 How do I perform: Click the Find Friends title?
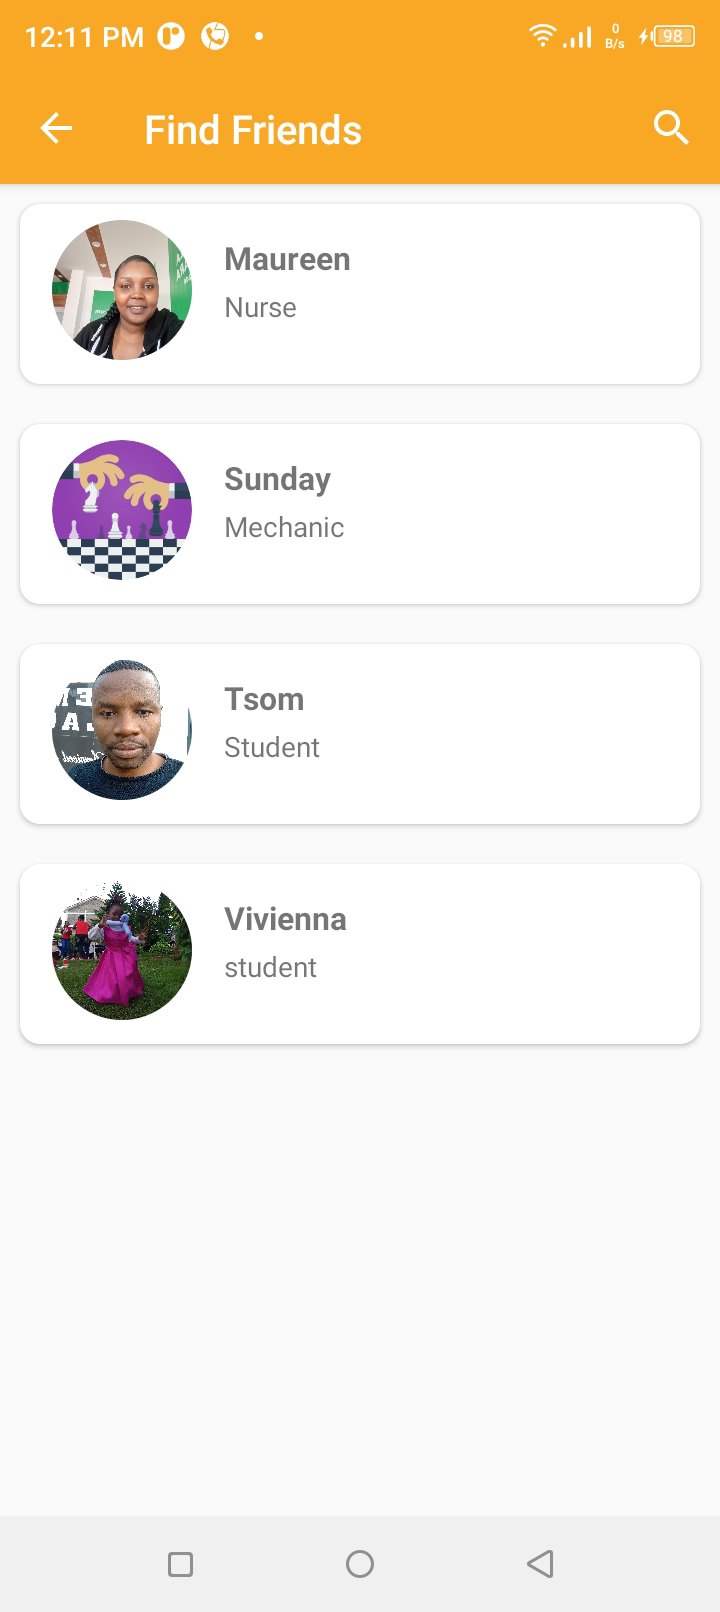pyautogui.click(x=253, y=130)
